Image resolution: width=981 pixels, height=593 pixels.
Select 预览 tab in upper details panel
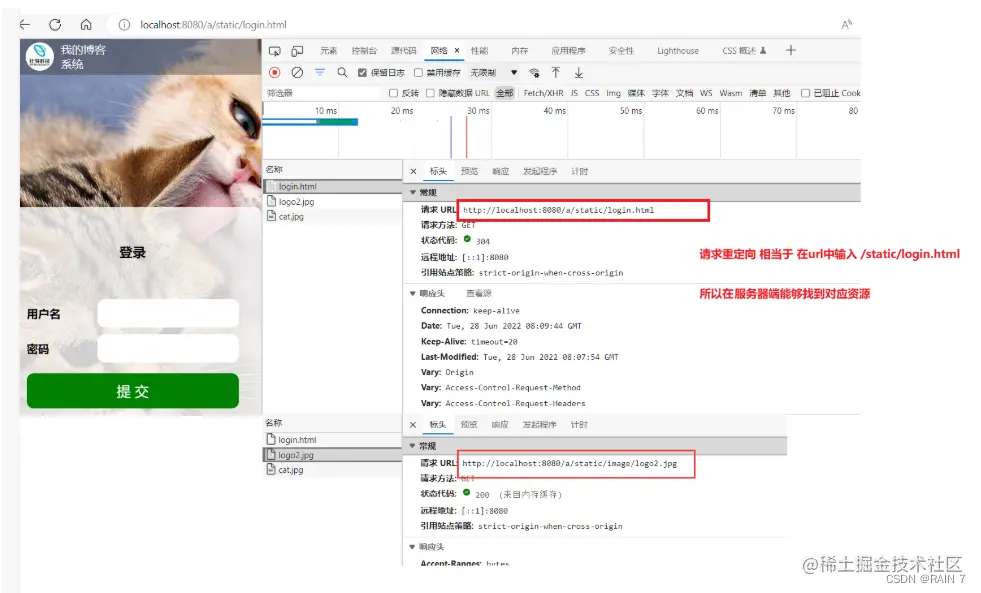469,171
